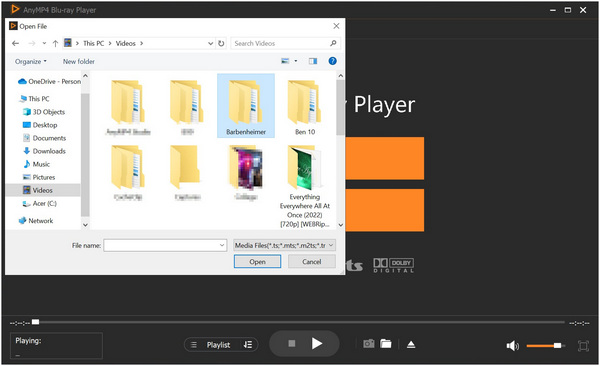Click 'Videos' in address breadcrumb
Screen dimensions: 600x366
[x=126, y=43]
